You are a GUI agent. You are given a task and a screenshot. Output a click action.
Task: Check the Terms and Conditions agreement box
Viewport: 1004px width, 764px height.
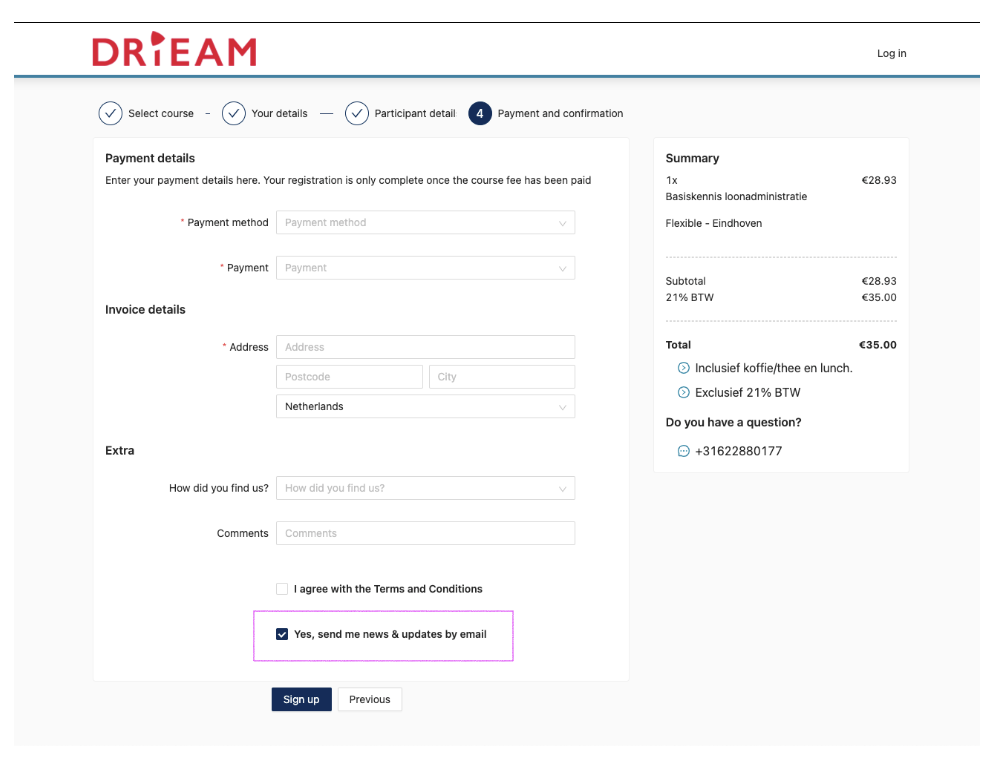coord(282,589)
